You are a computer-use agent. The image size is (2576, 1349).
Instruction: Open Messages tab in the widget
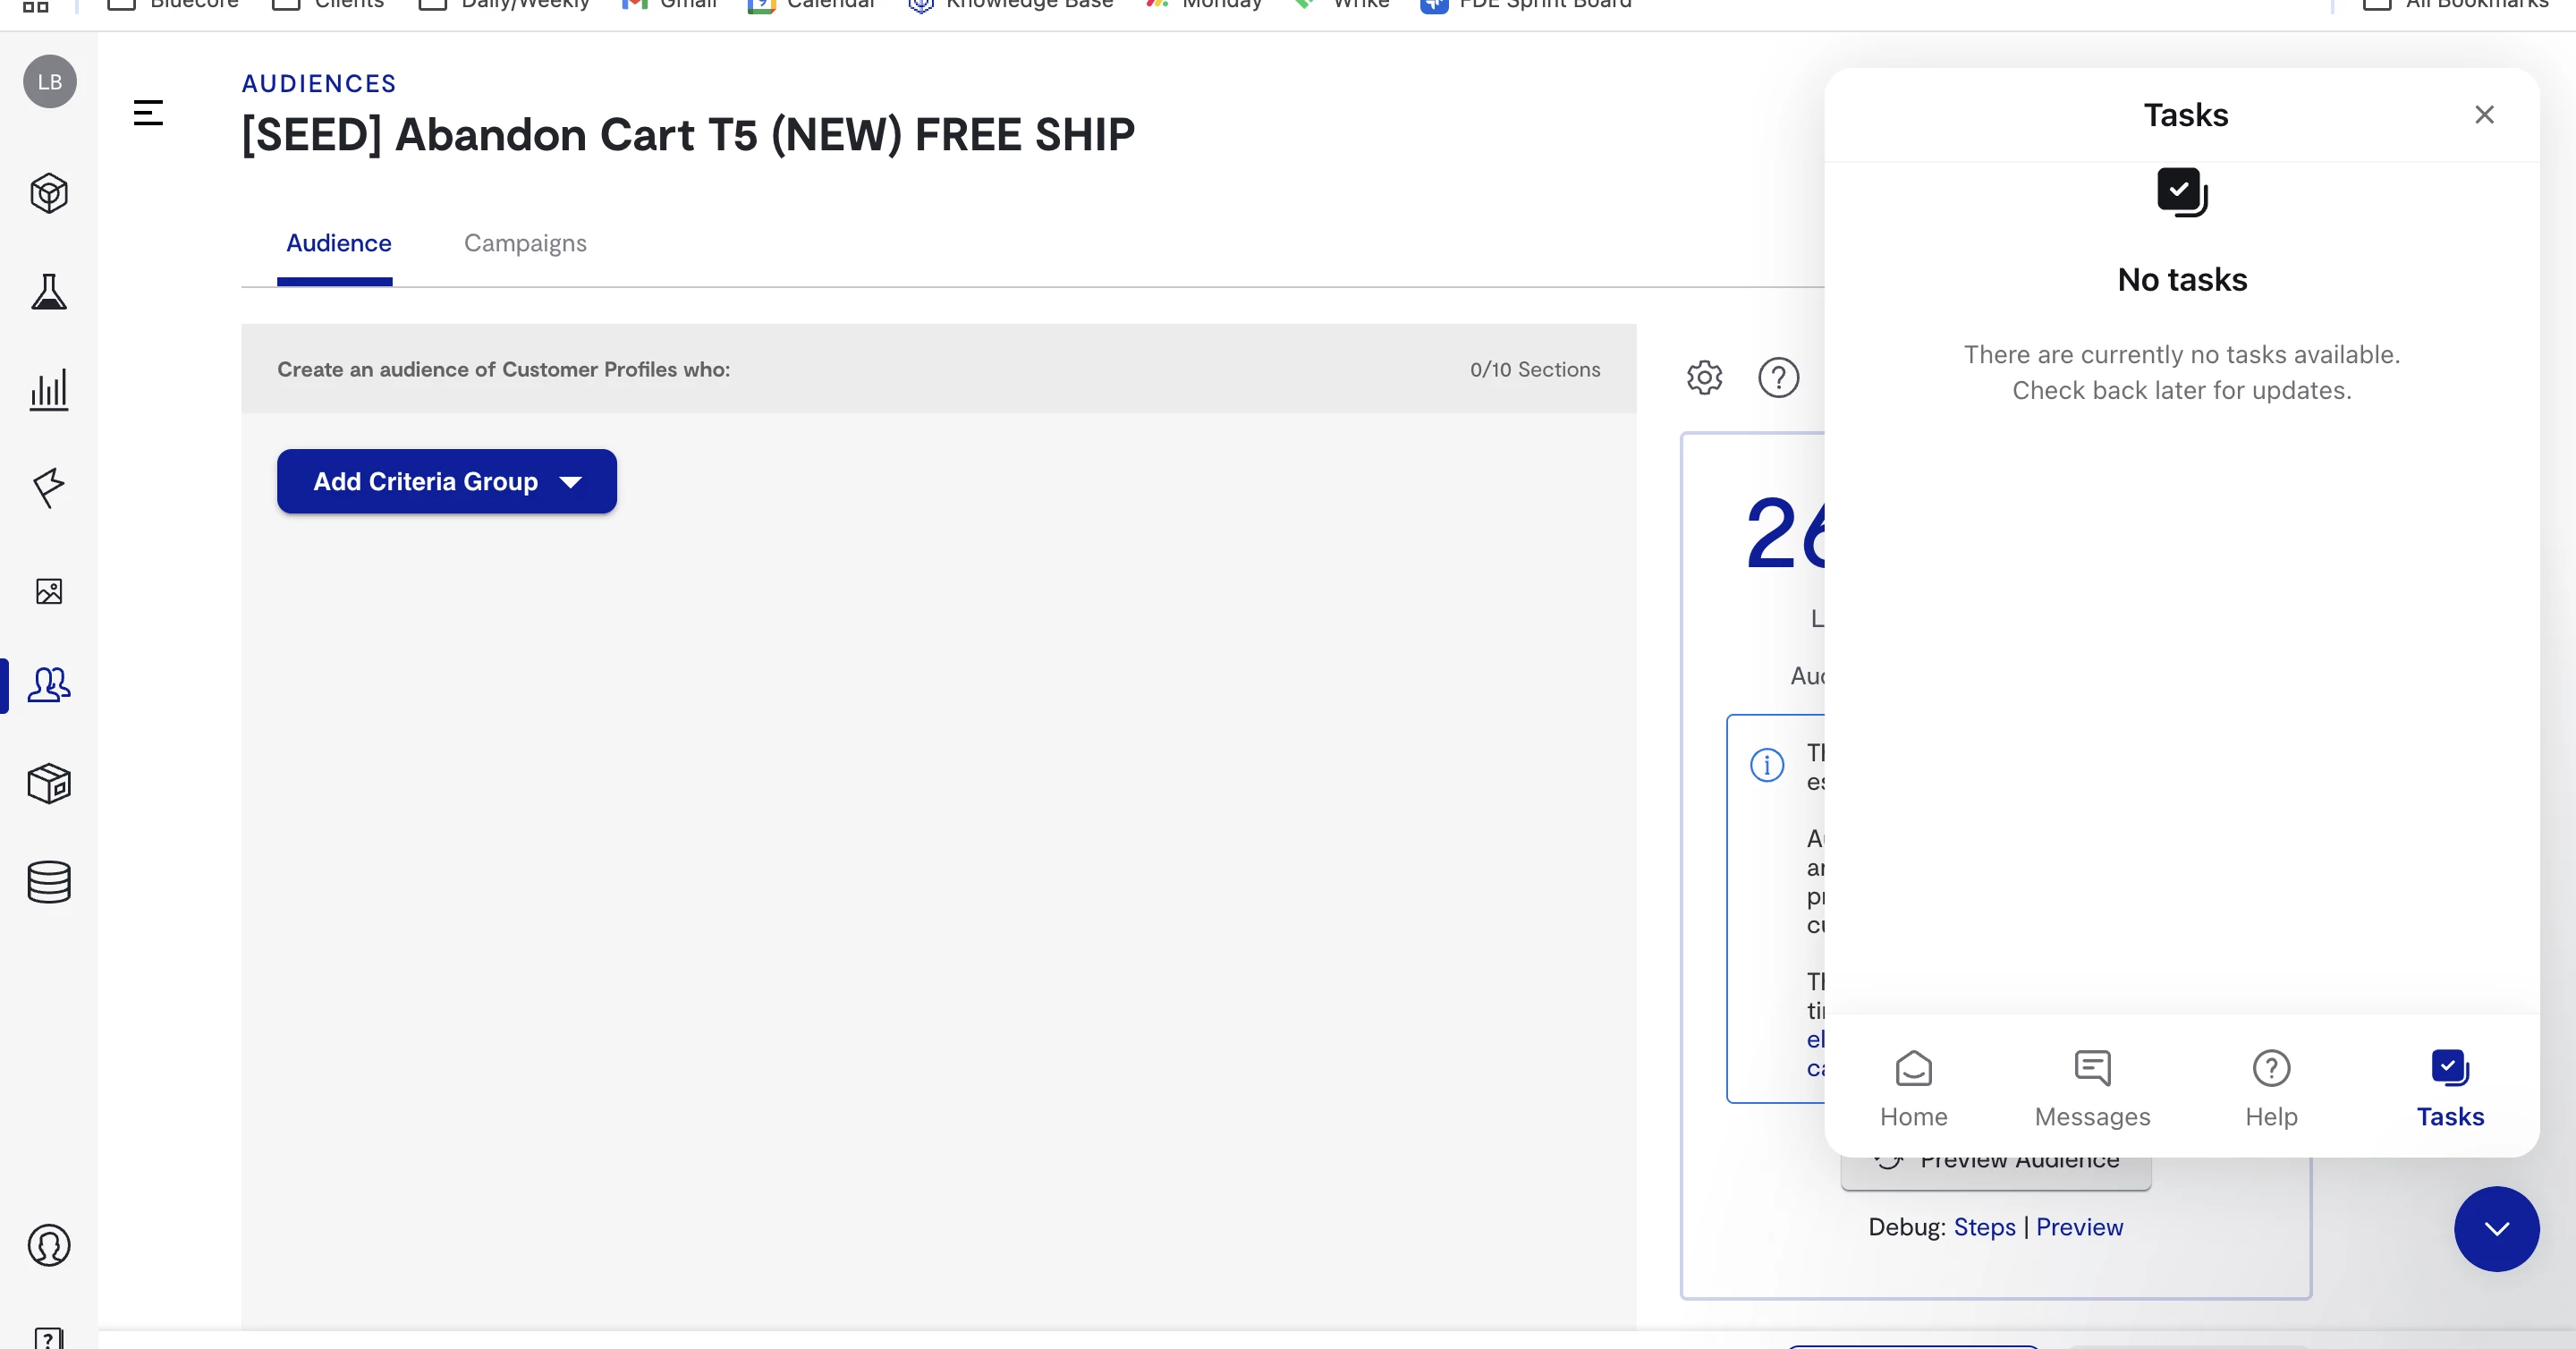[x=2092, y=1088]
